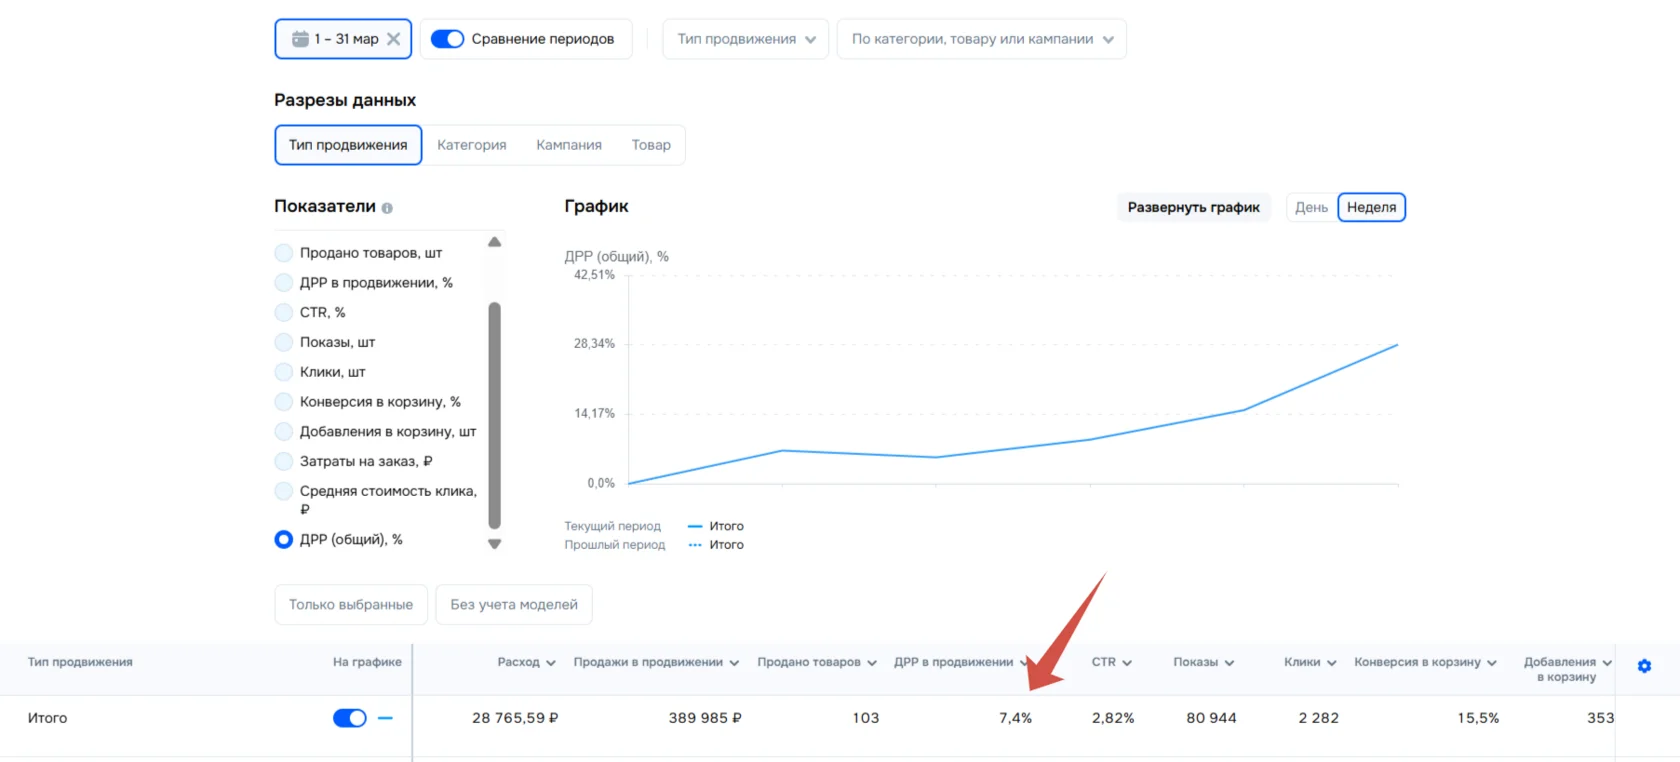Click the info icon next to Показатели
This screenshot has width=1680, height=762.
point(387,208)
